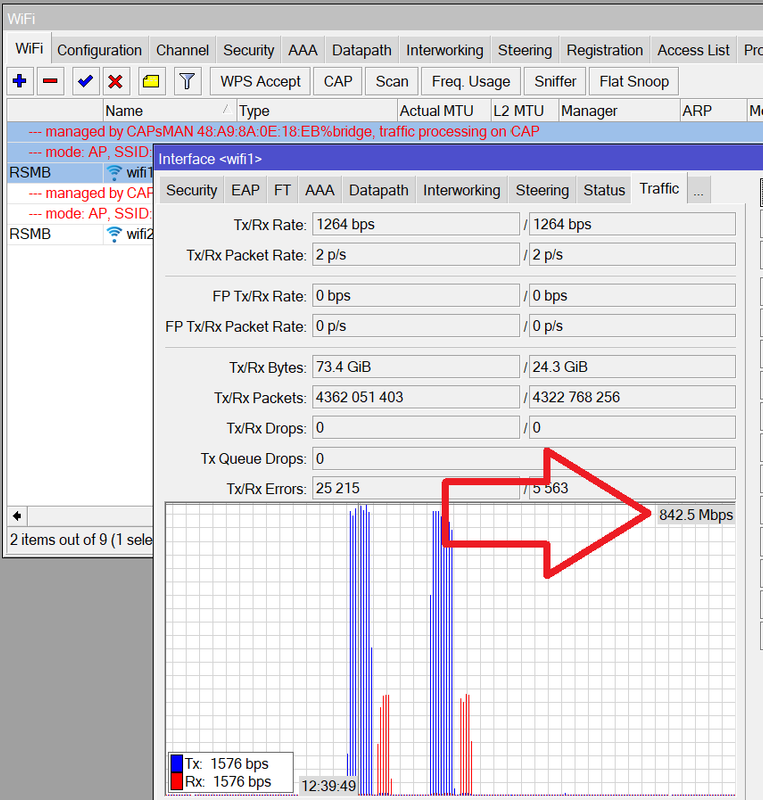Click the red X Disable icon
763x800 pixels.
[116, 81]
